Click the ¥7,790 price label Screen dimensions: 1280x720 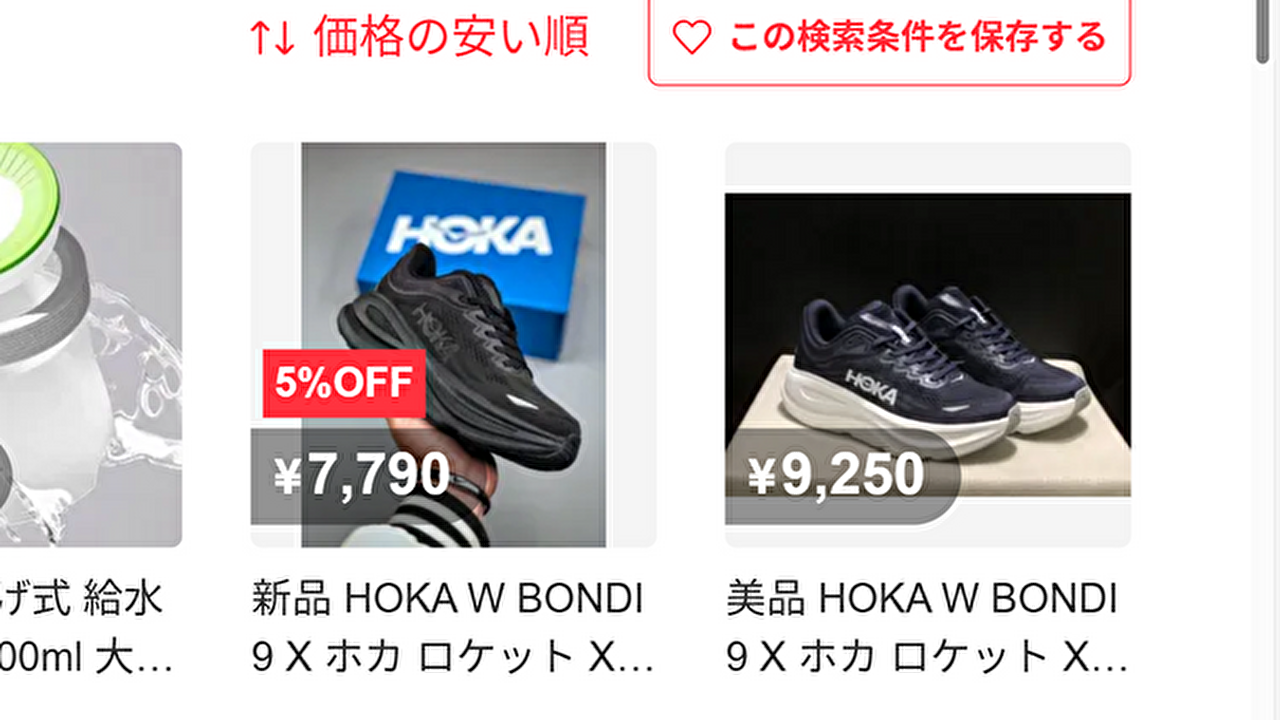tap(362, 476)
